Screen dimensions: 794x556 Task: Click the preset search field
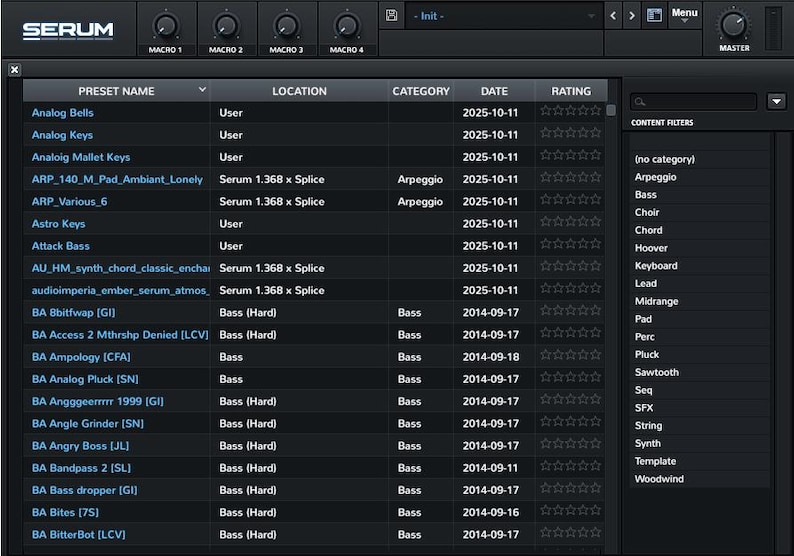coord(694,102)
